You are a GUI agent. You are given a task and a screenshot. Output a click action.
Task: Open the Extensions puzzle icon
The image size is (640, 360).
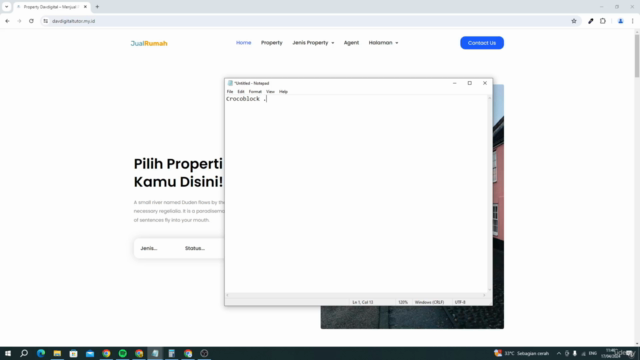coord(603,21)
